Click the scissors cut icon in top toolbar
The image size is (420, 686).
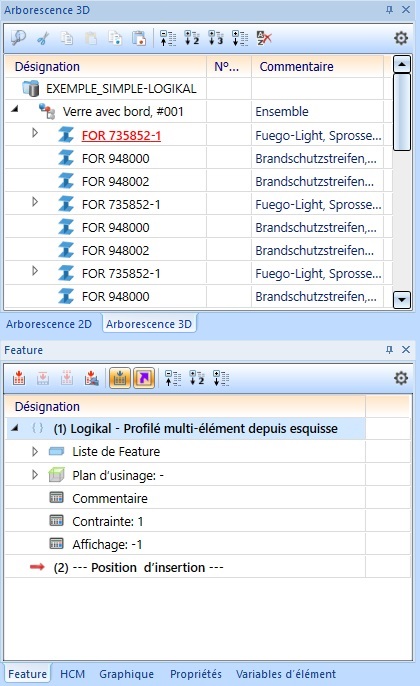[43, 38]
